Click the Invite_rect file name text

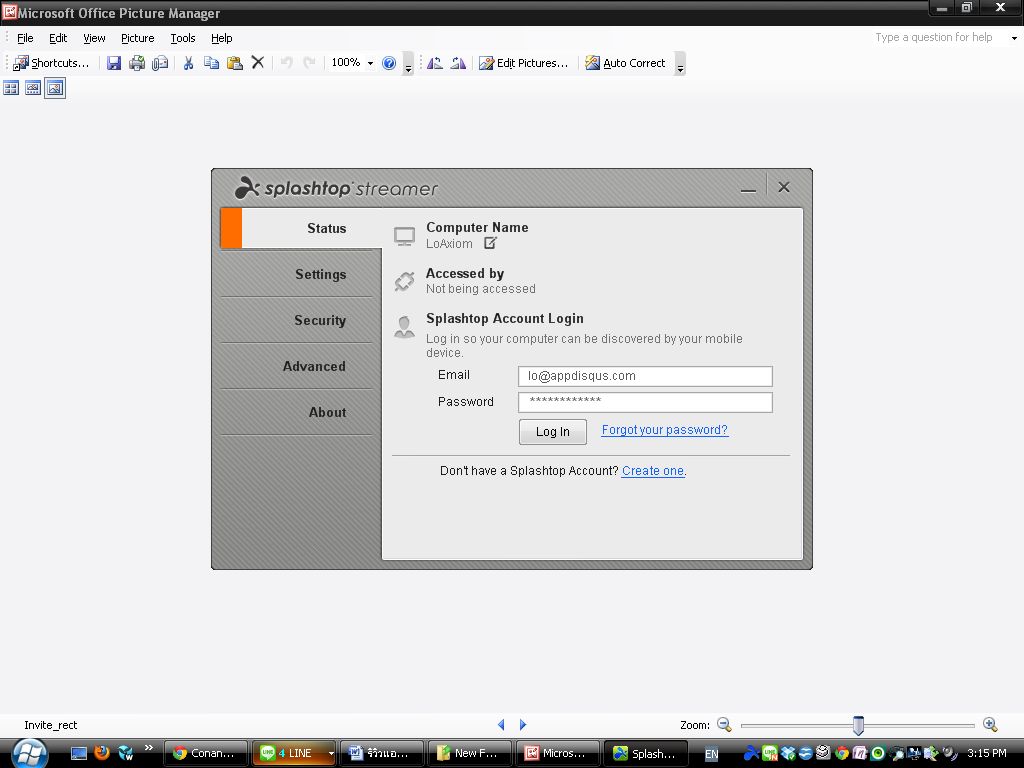pos(50,725)
